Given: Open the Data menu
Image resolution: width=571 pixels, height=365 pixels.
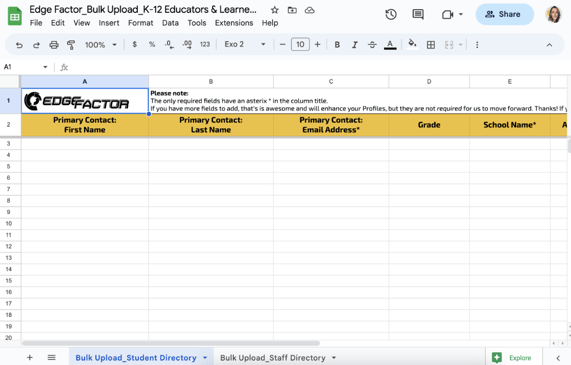Looking at the screenshot, I should (x=170, y=23).
